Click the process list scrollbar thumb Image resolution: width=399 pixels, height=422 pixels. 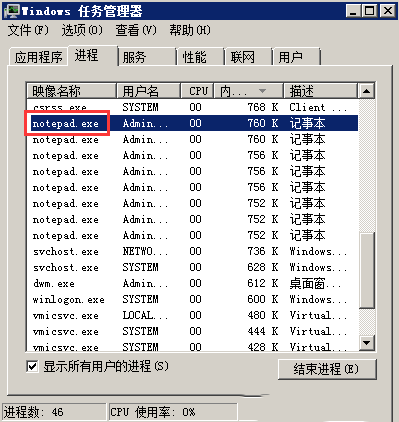[x=366, y=270]
